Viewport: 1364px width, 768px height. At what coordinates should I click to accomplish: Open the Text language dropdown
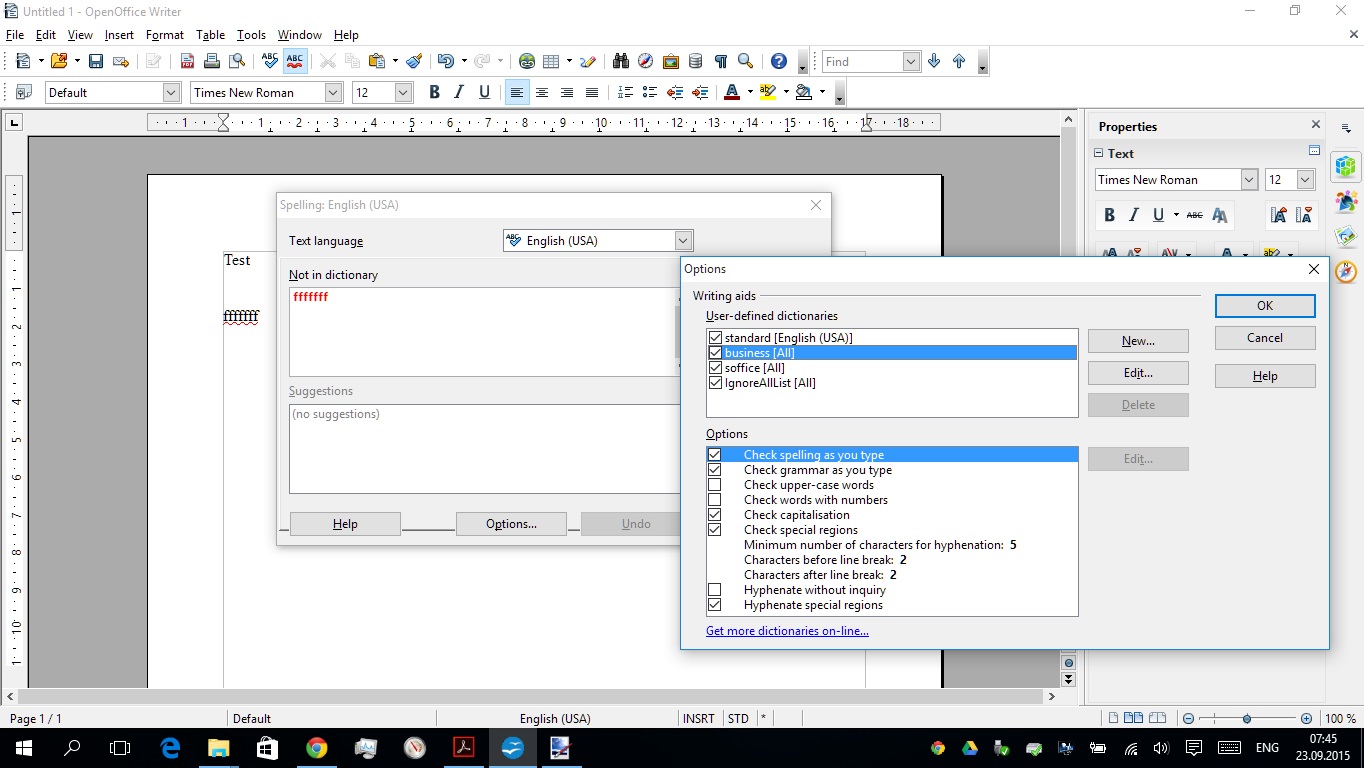[x=683, y=240]
